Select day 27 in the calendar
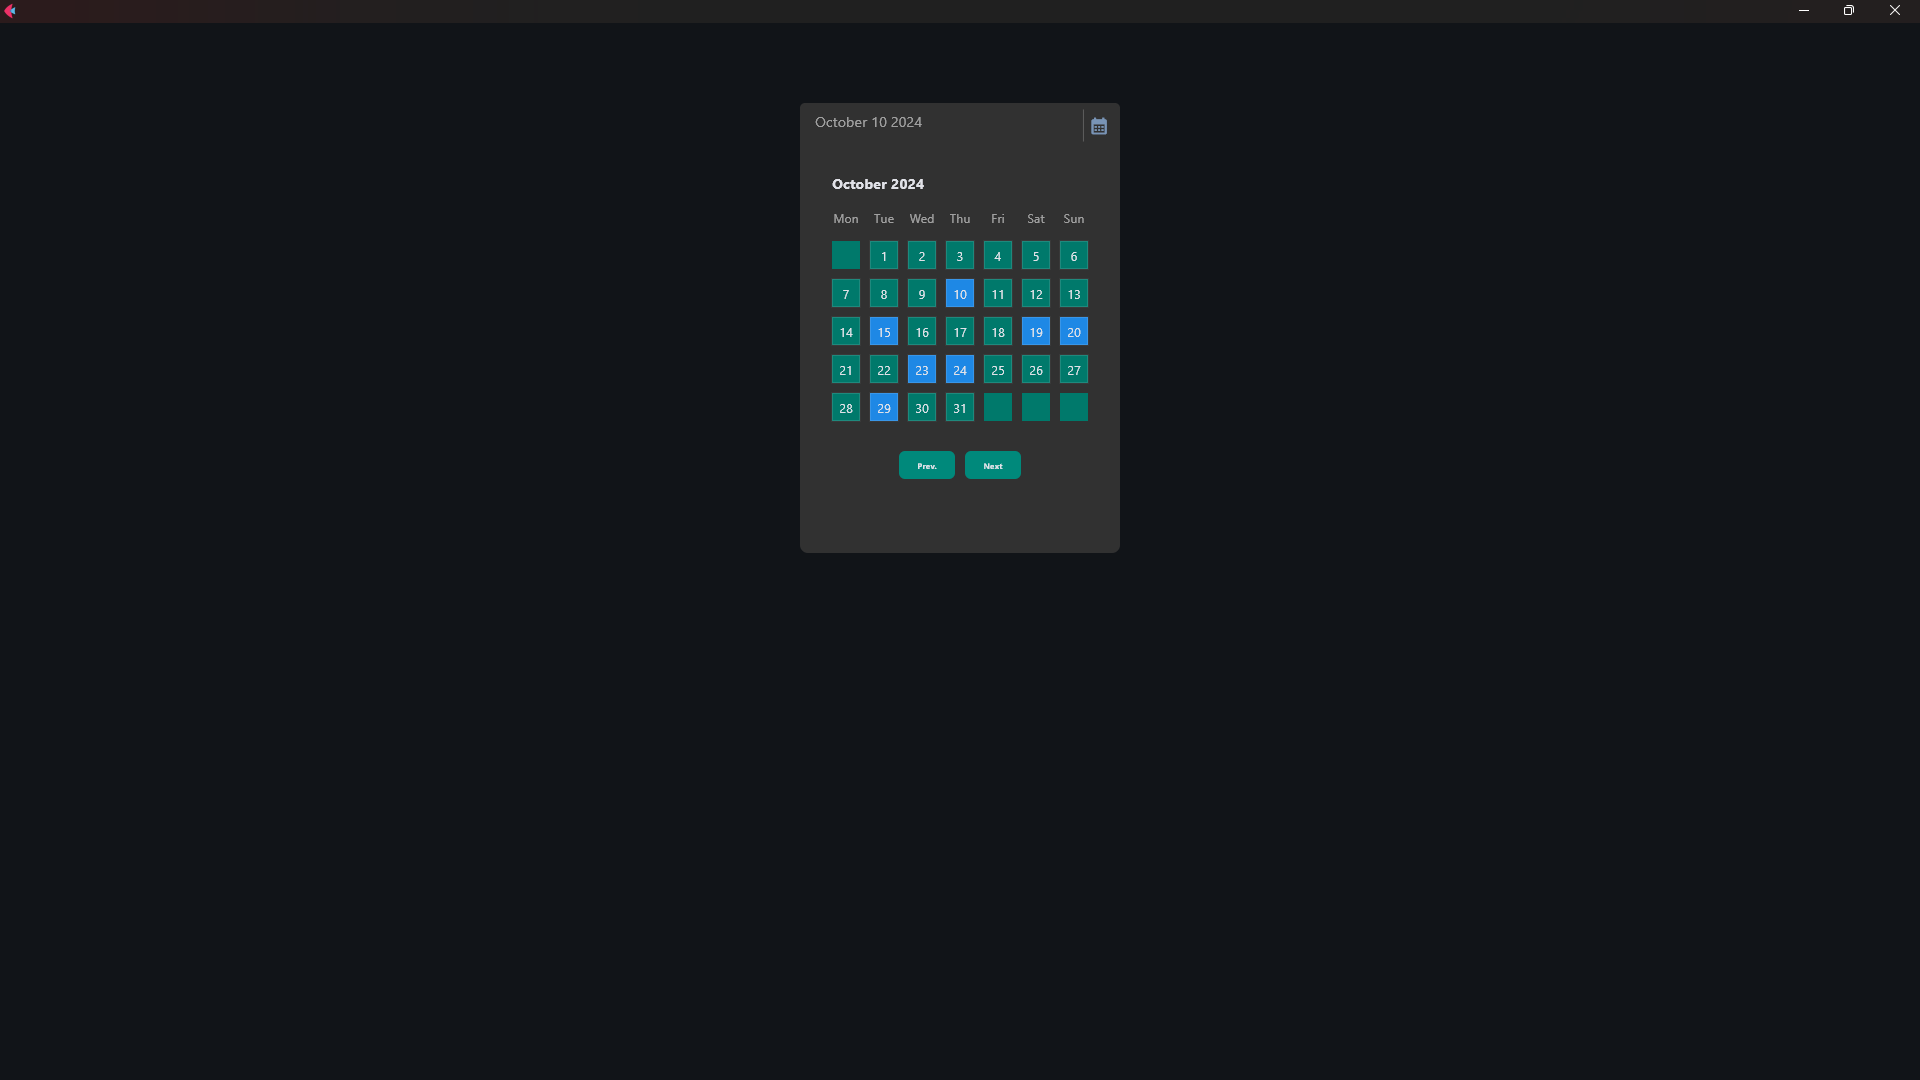Viewport: 1920px width, 1080px height. click(1073, 370)
